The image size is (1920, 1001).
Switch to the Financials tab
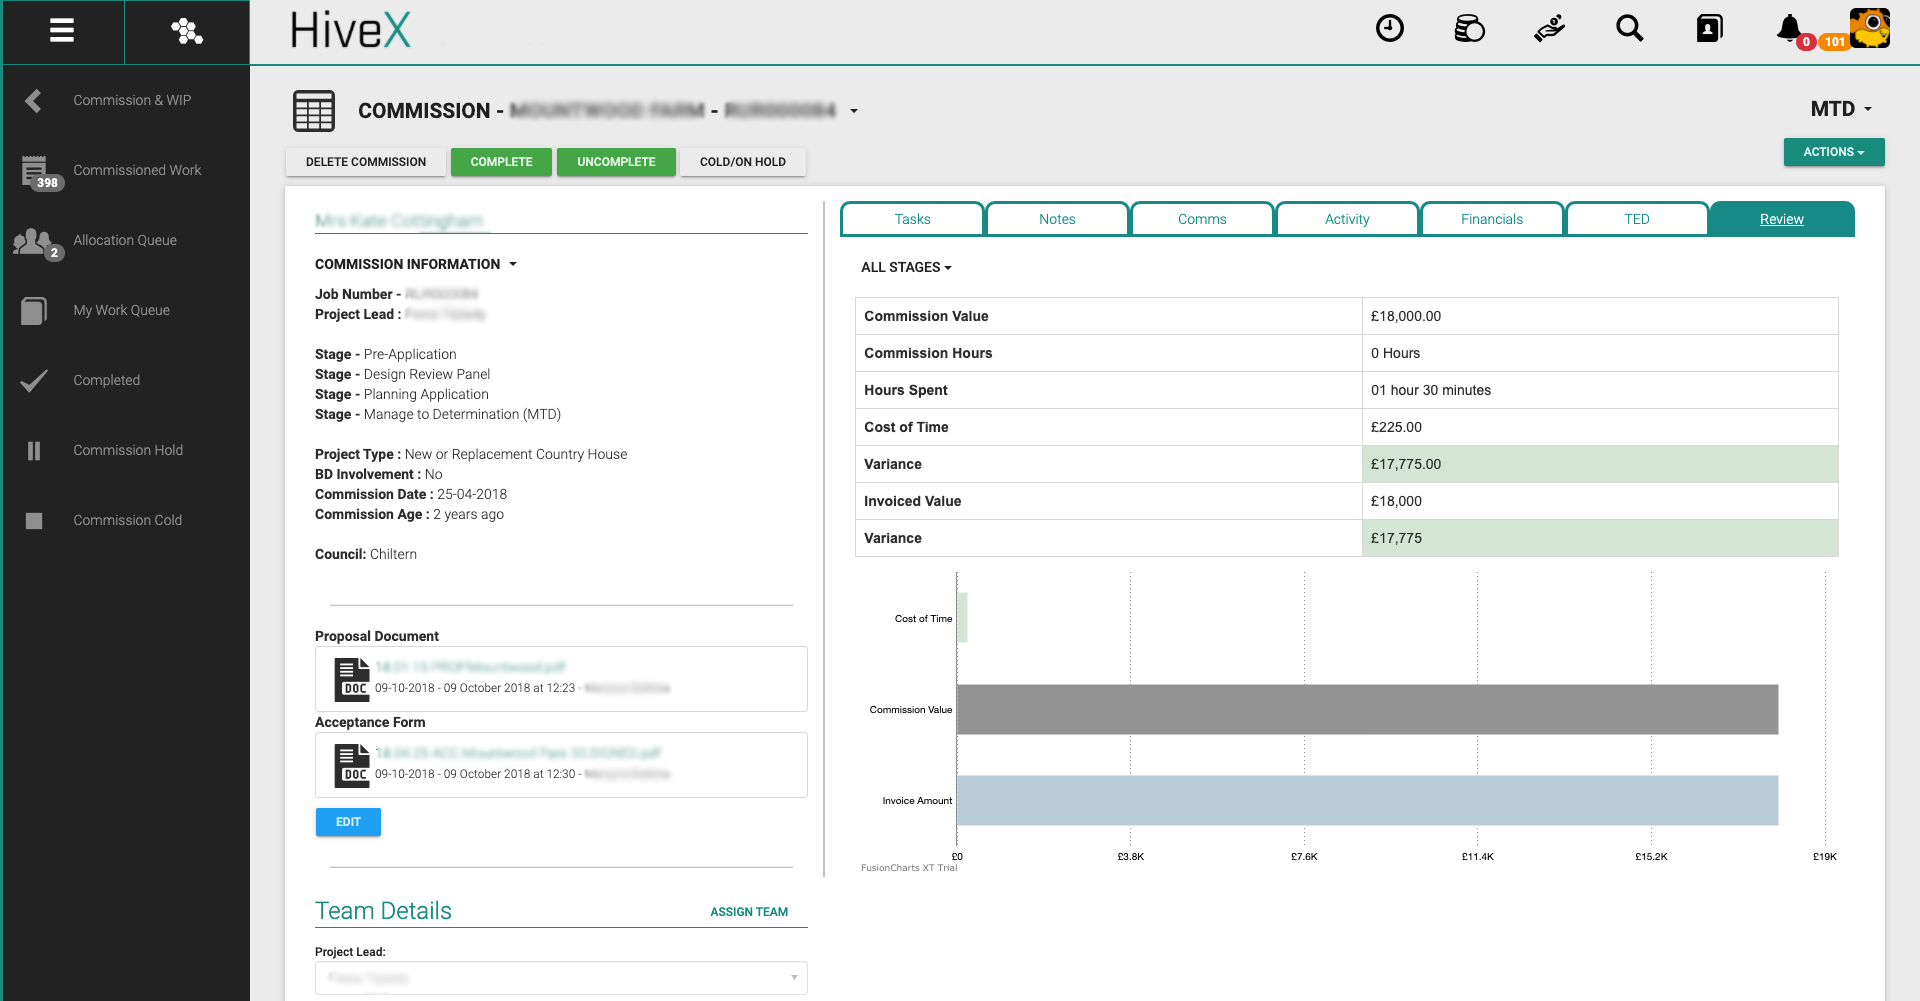click(1491, 219)
